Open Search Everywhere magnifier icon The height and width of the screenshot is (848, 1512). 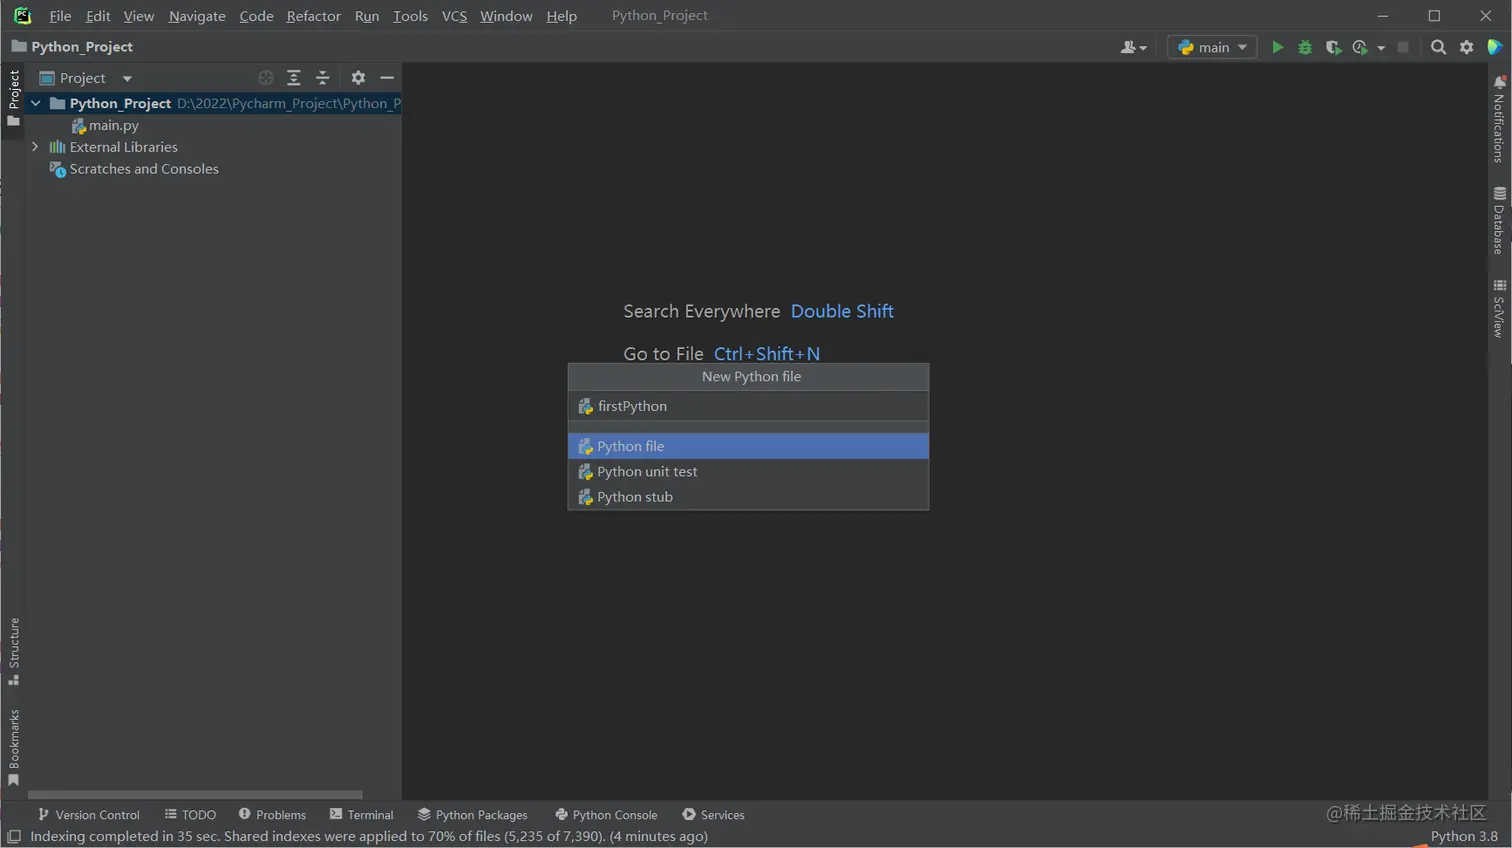[1438, 47]
